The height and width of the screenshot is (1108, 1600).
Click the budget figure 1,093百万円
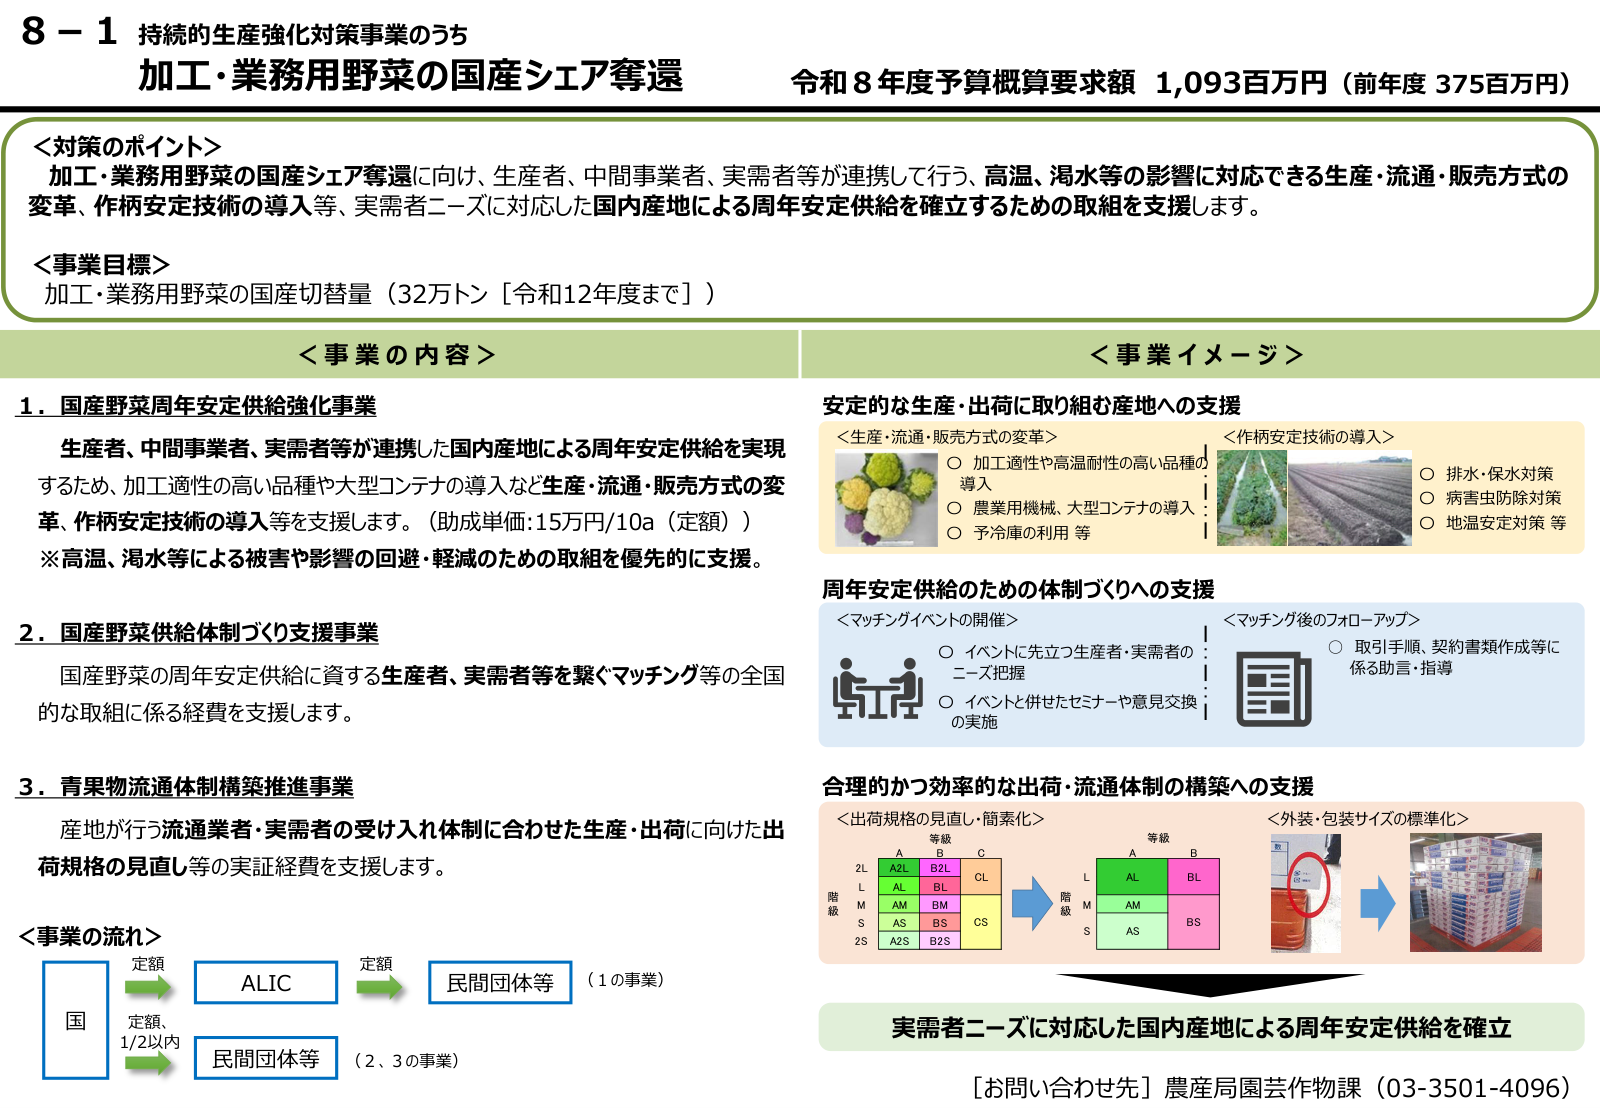pos(1241,83)
